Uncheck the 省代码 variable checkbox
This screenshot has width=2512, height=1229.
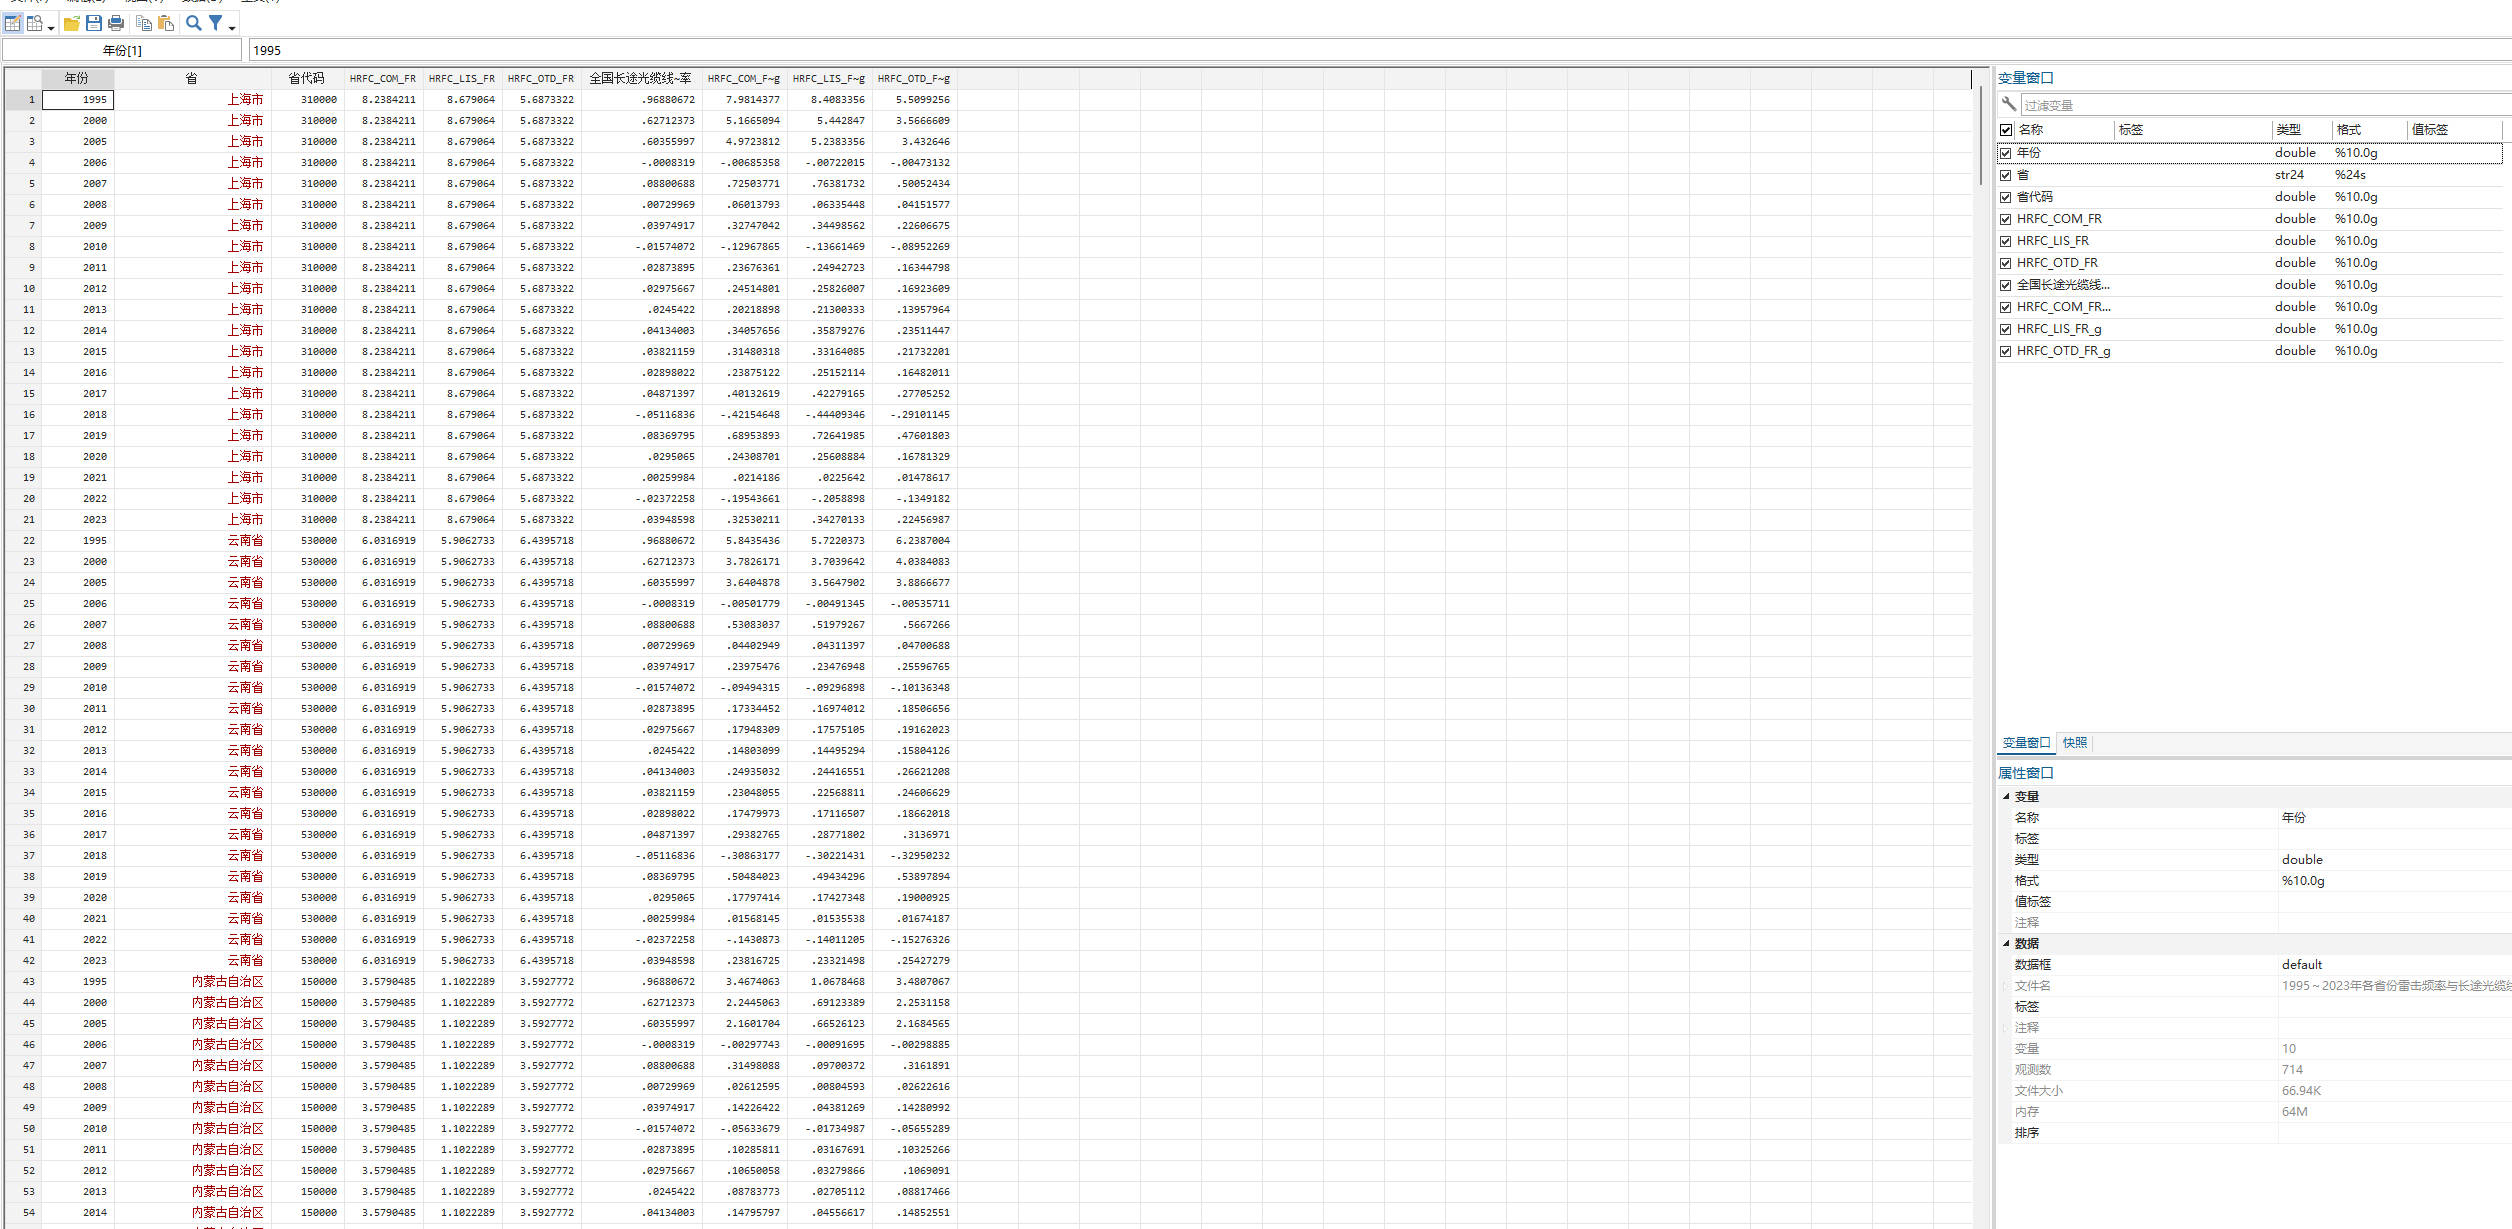point(2005,197)
